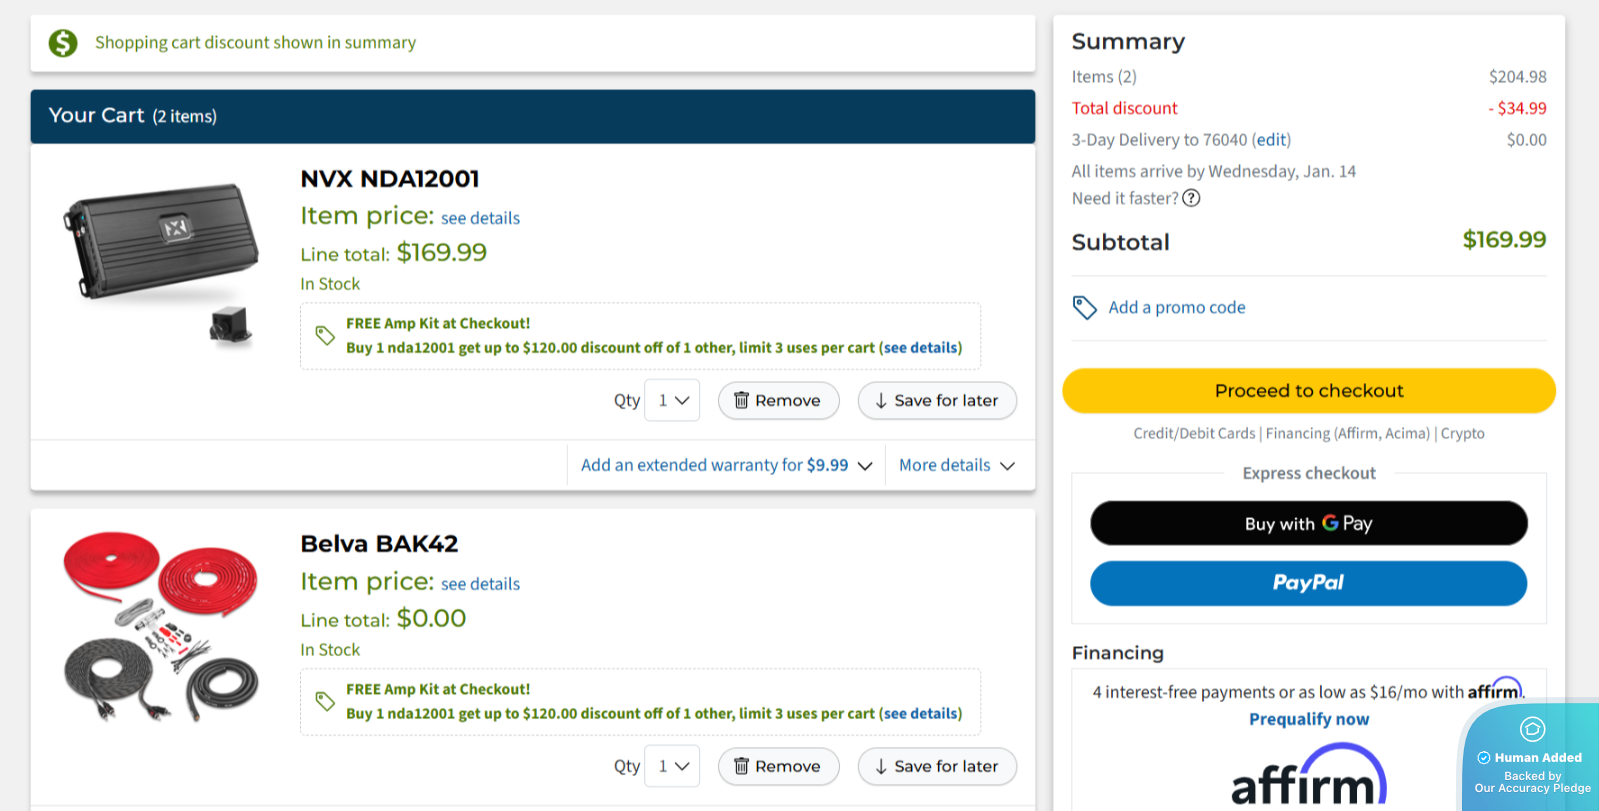Open the quantity dropdown for NVX NDA12001
This screenshot has height=811, width=1599.
tap(672, 400)
